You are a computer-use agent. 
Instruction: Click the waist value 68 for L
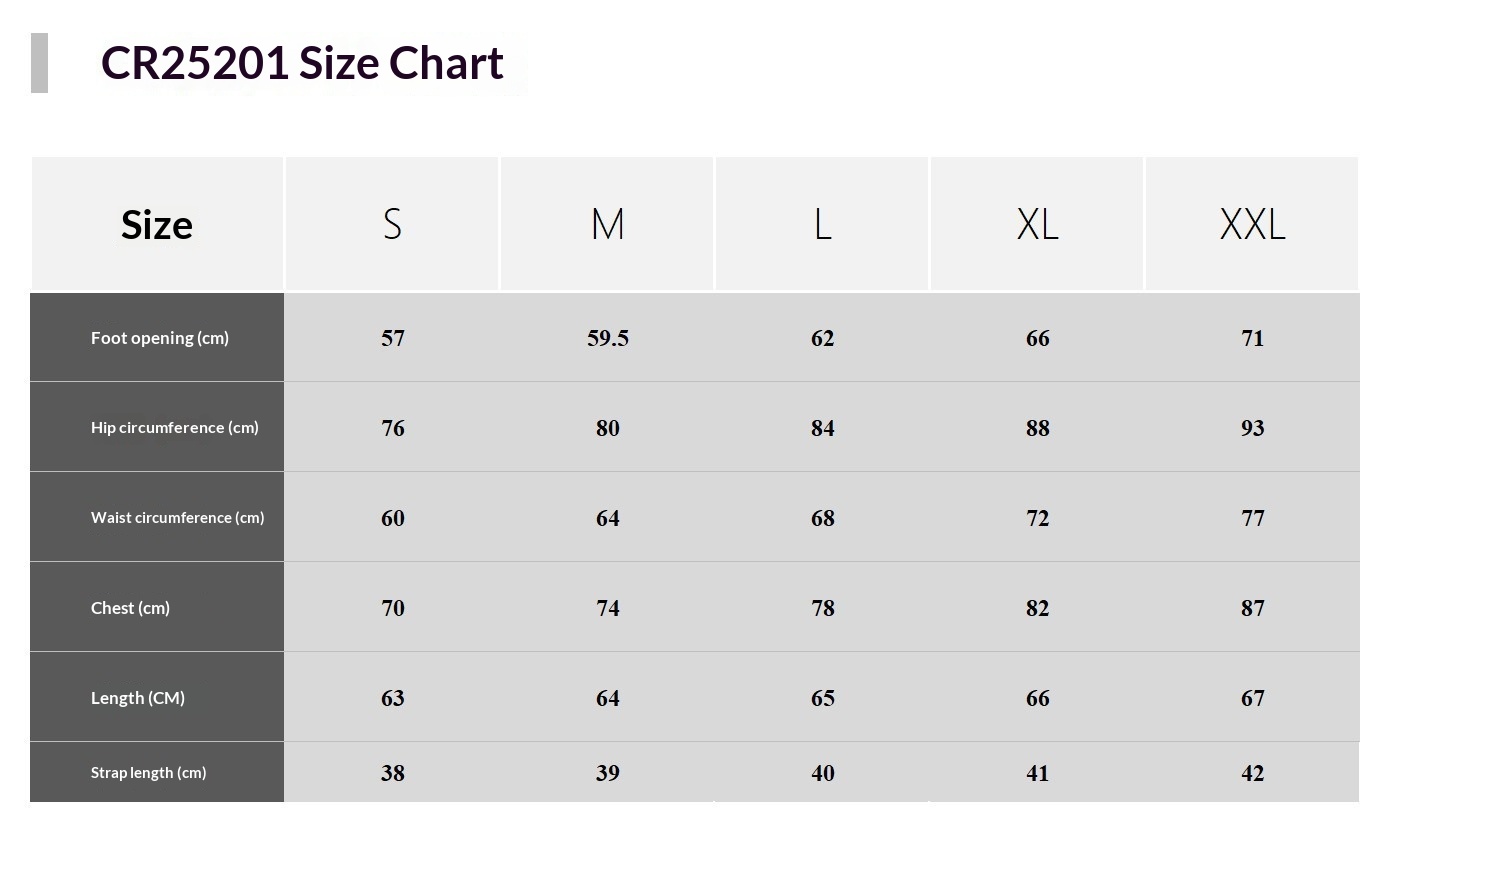coord(822,518)
